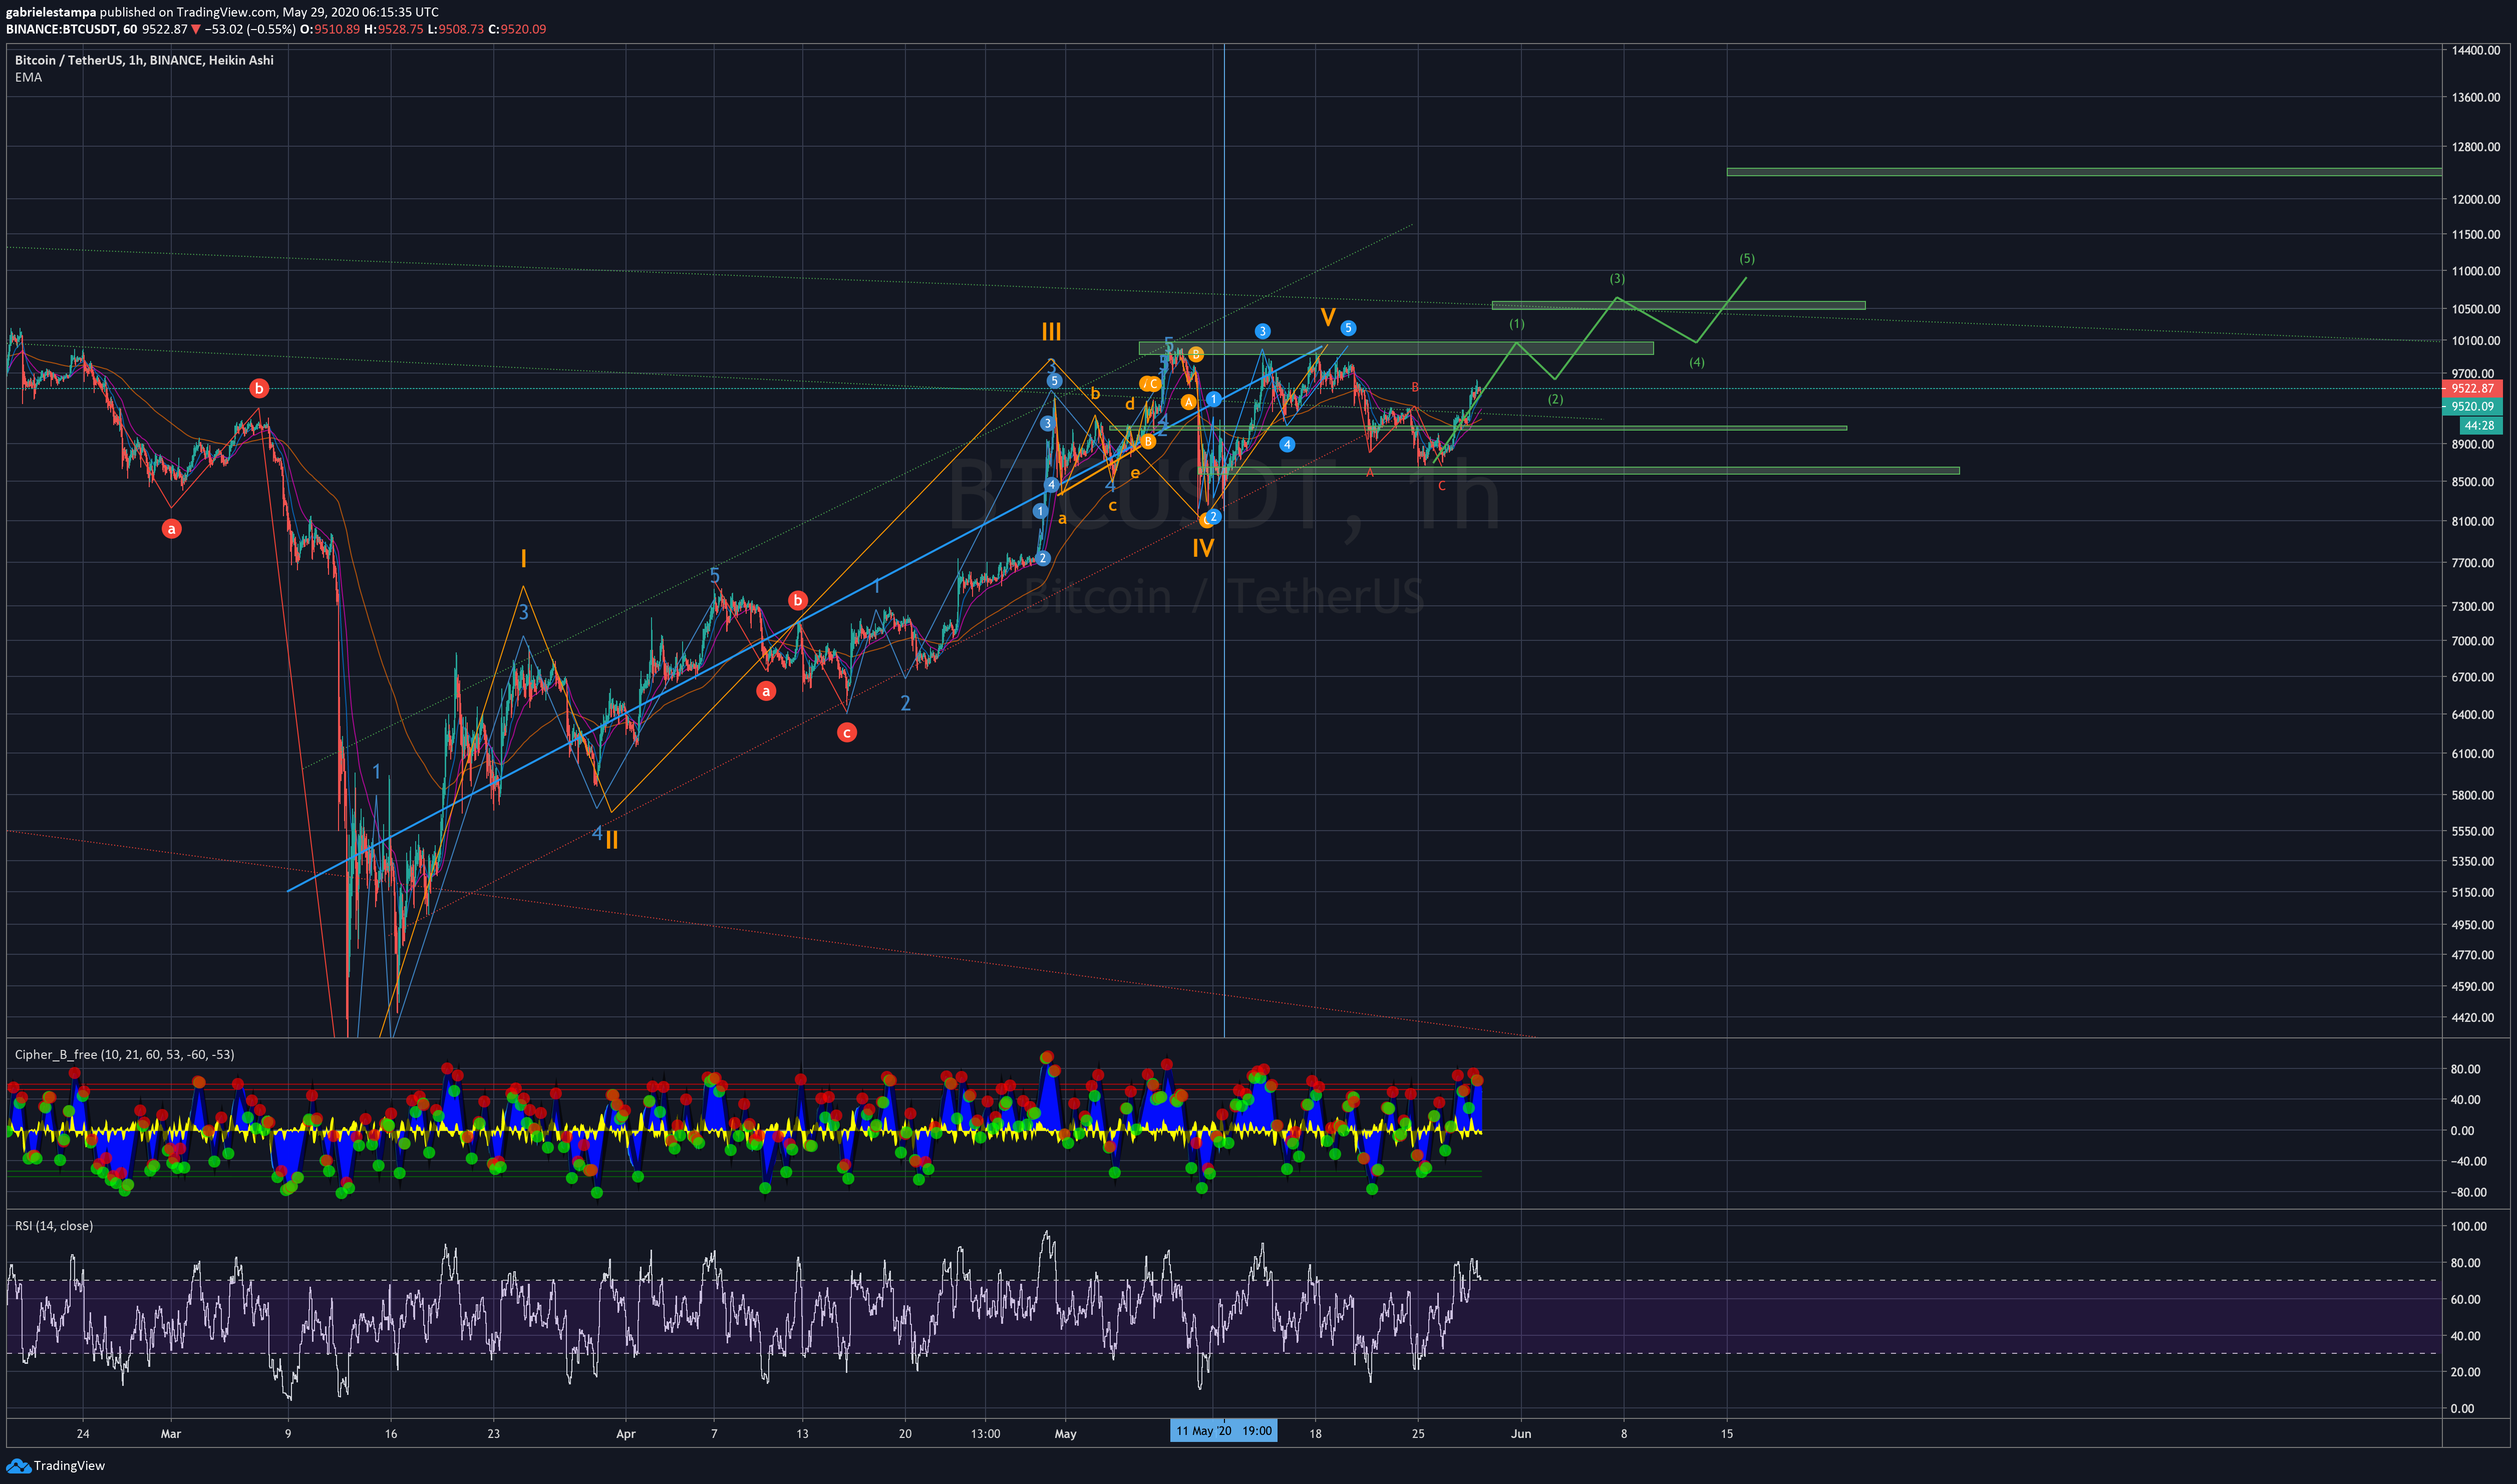This screenshot has height=1484, width=2517.
Task: Select the orange wave IV label
Action: (x=1203, y=547)
